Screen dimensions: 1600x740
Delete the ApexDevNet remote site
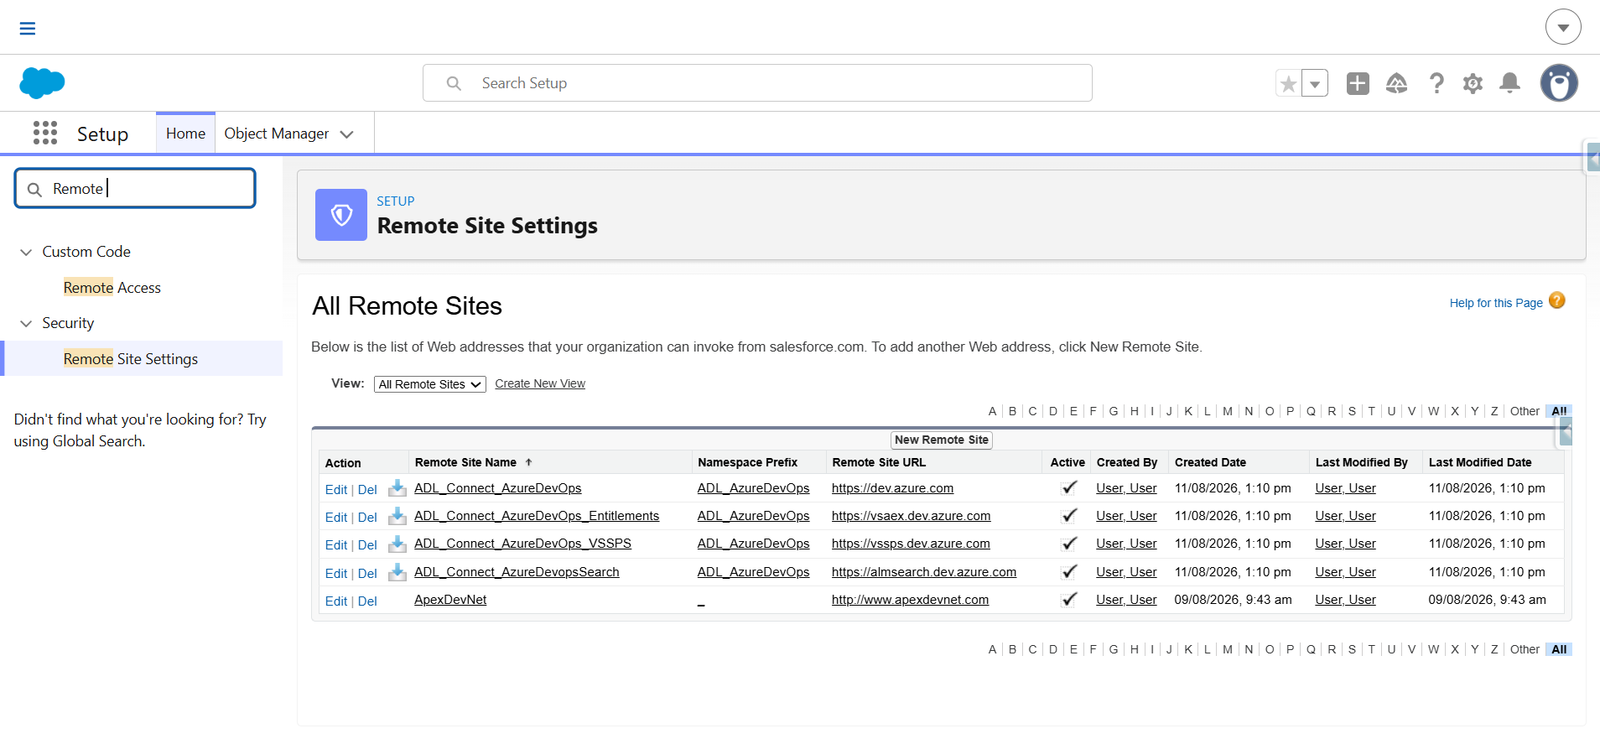tap(367, 602)
